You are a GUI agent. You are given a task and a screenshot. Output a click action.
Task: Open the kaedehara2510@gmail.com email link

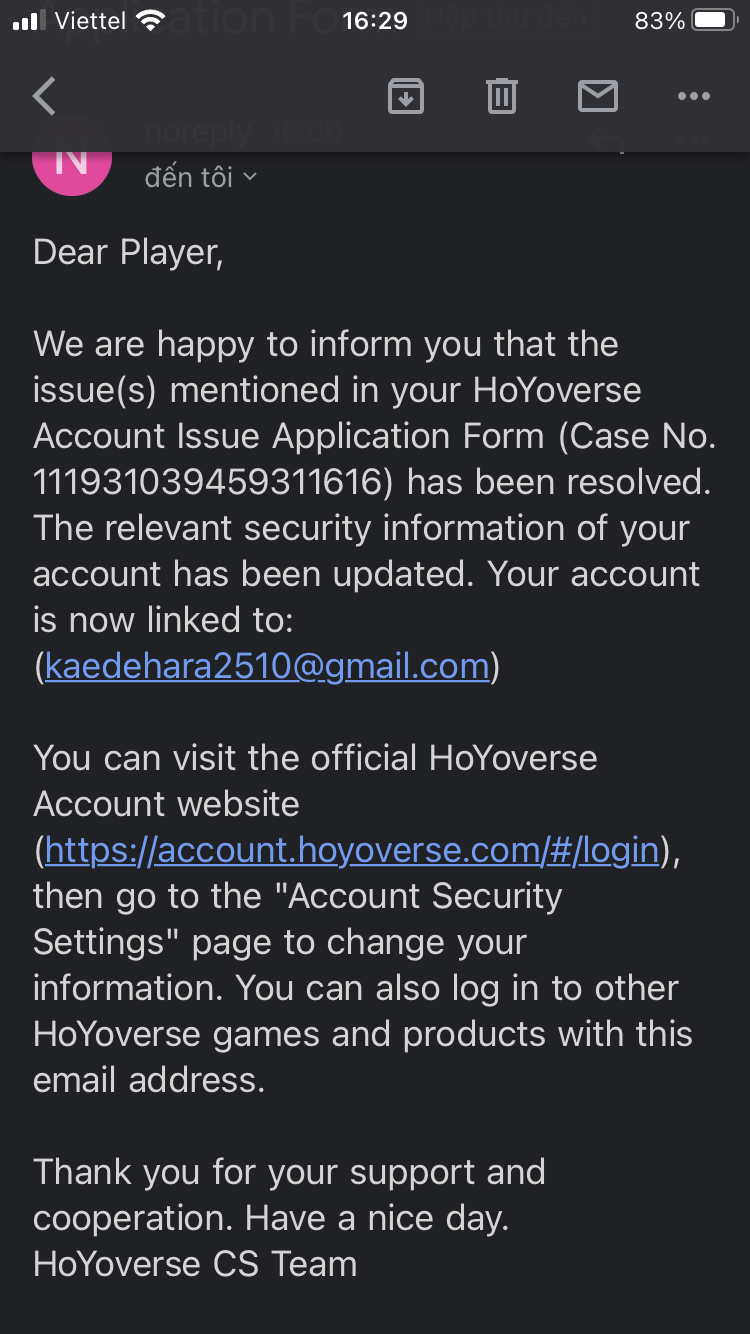coord(268,666)
